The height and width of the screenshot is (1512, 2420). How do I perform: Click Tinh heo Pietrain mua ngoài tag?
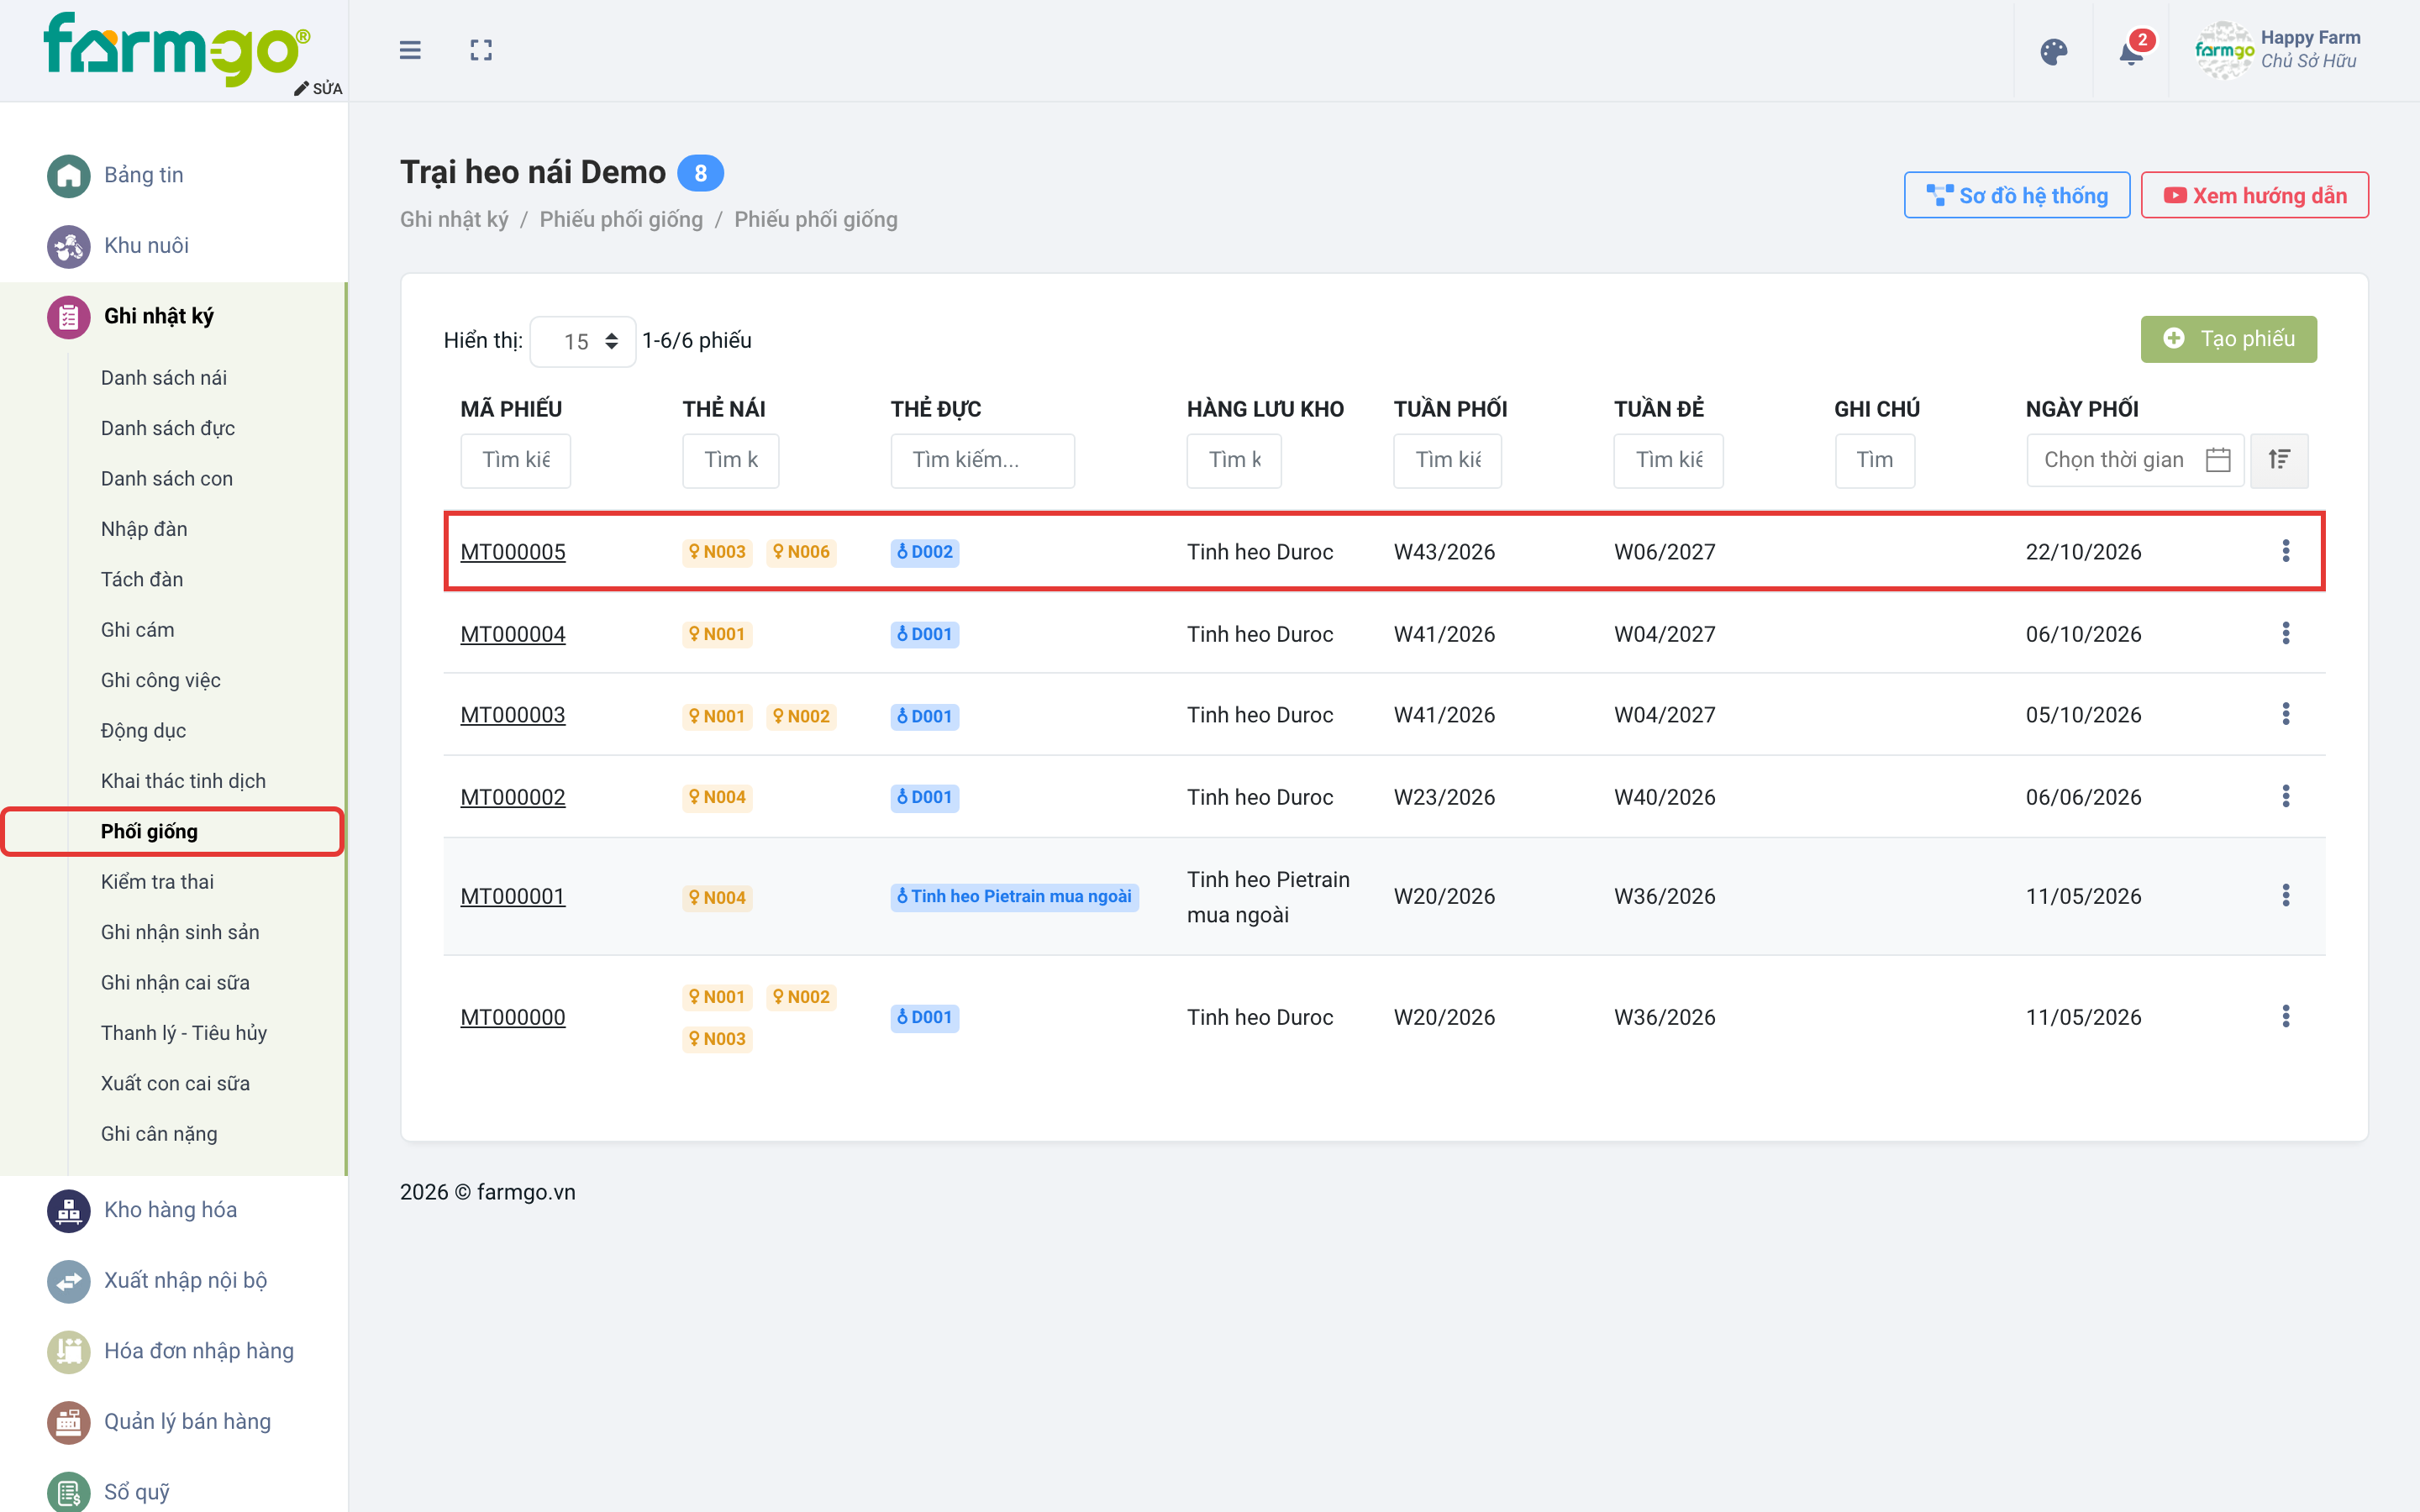coord(1014,897)
